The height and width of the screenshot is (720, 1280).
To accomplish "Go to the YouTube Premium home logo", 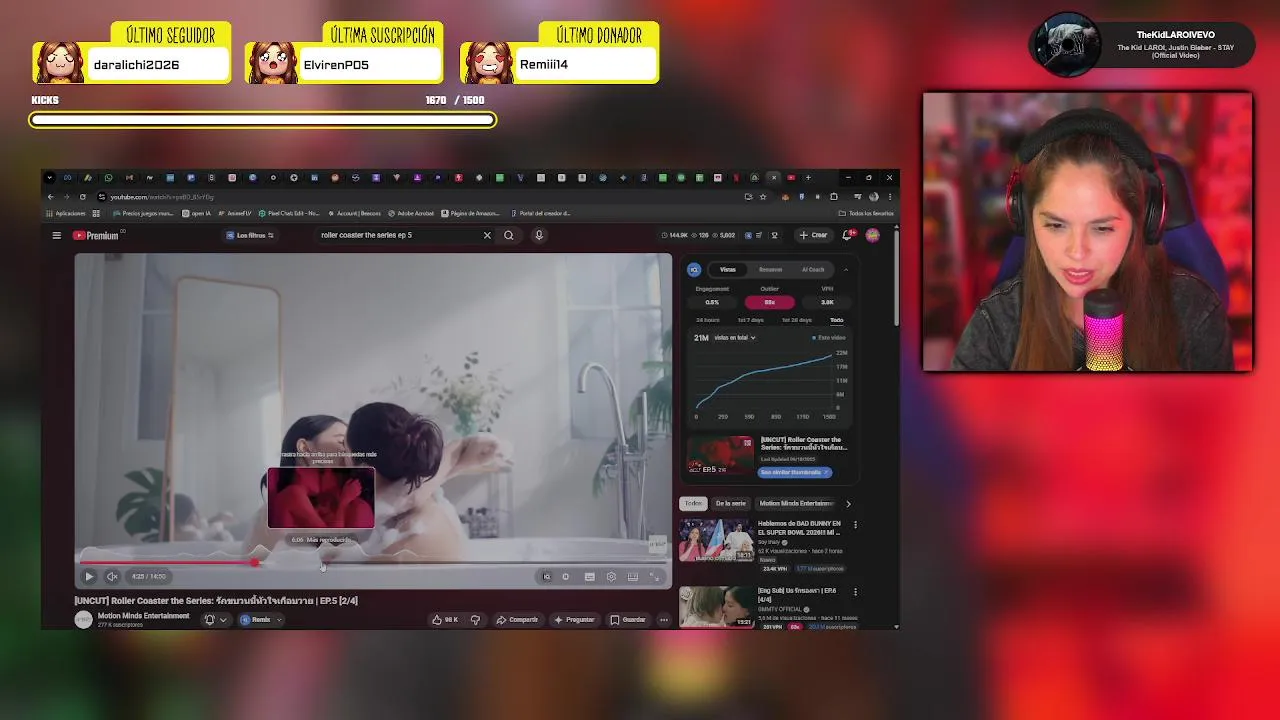I will click(x=96, y=235).
